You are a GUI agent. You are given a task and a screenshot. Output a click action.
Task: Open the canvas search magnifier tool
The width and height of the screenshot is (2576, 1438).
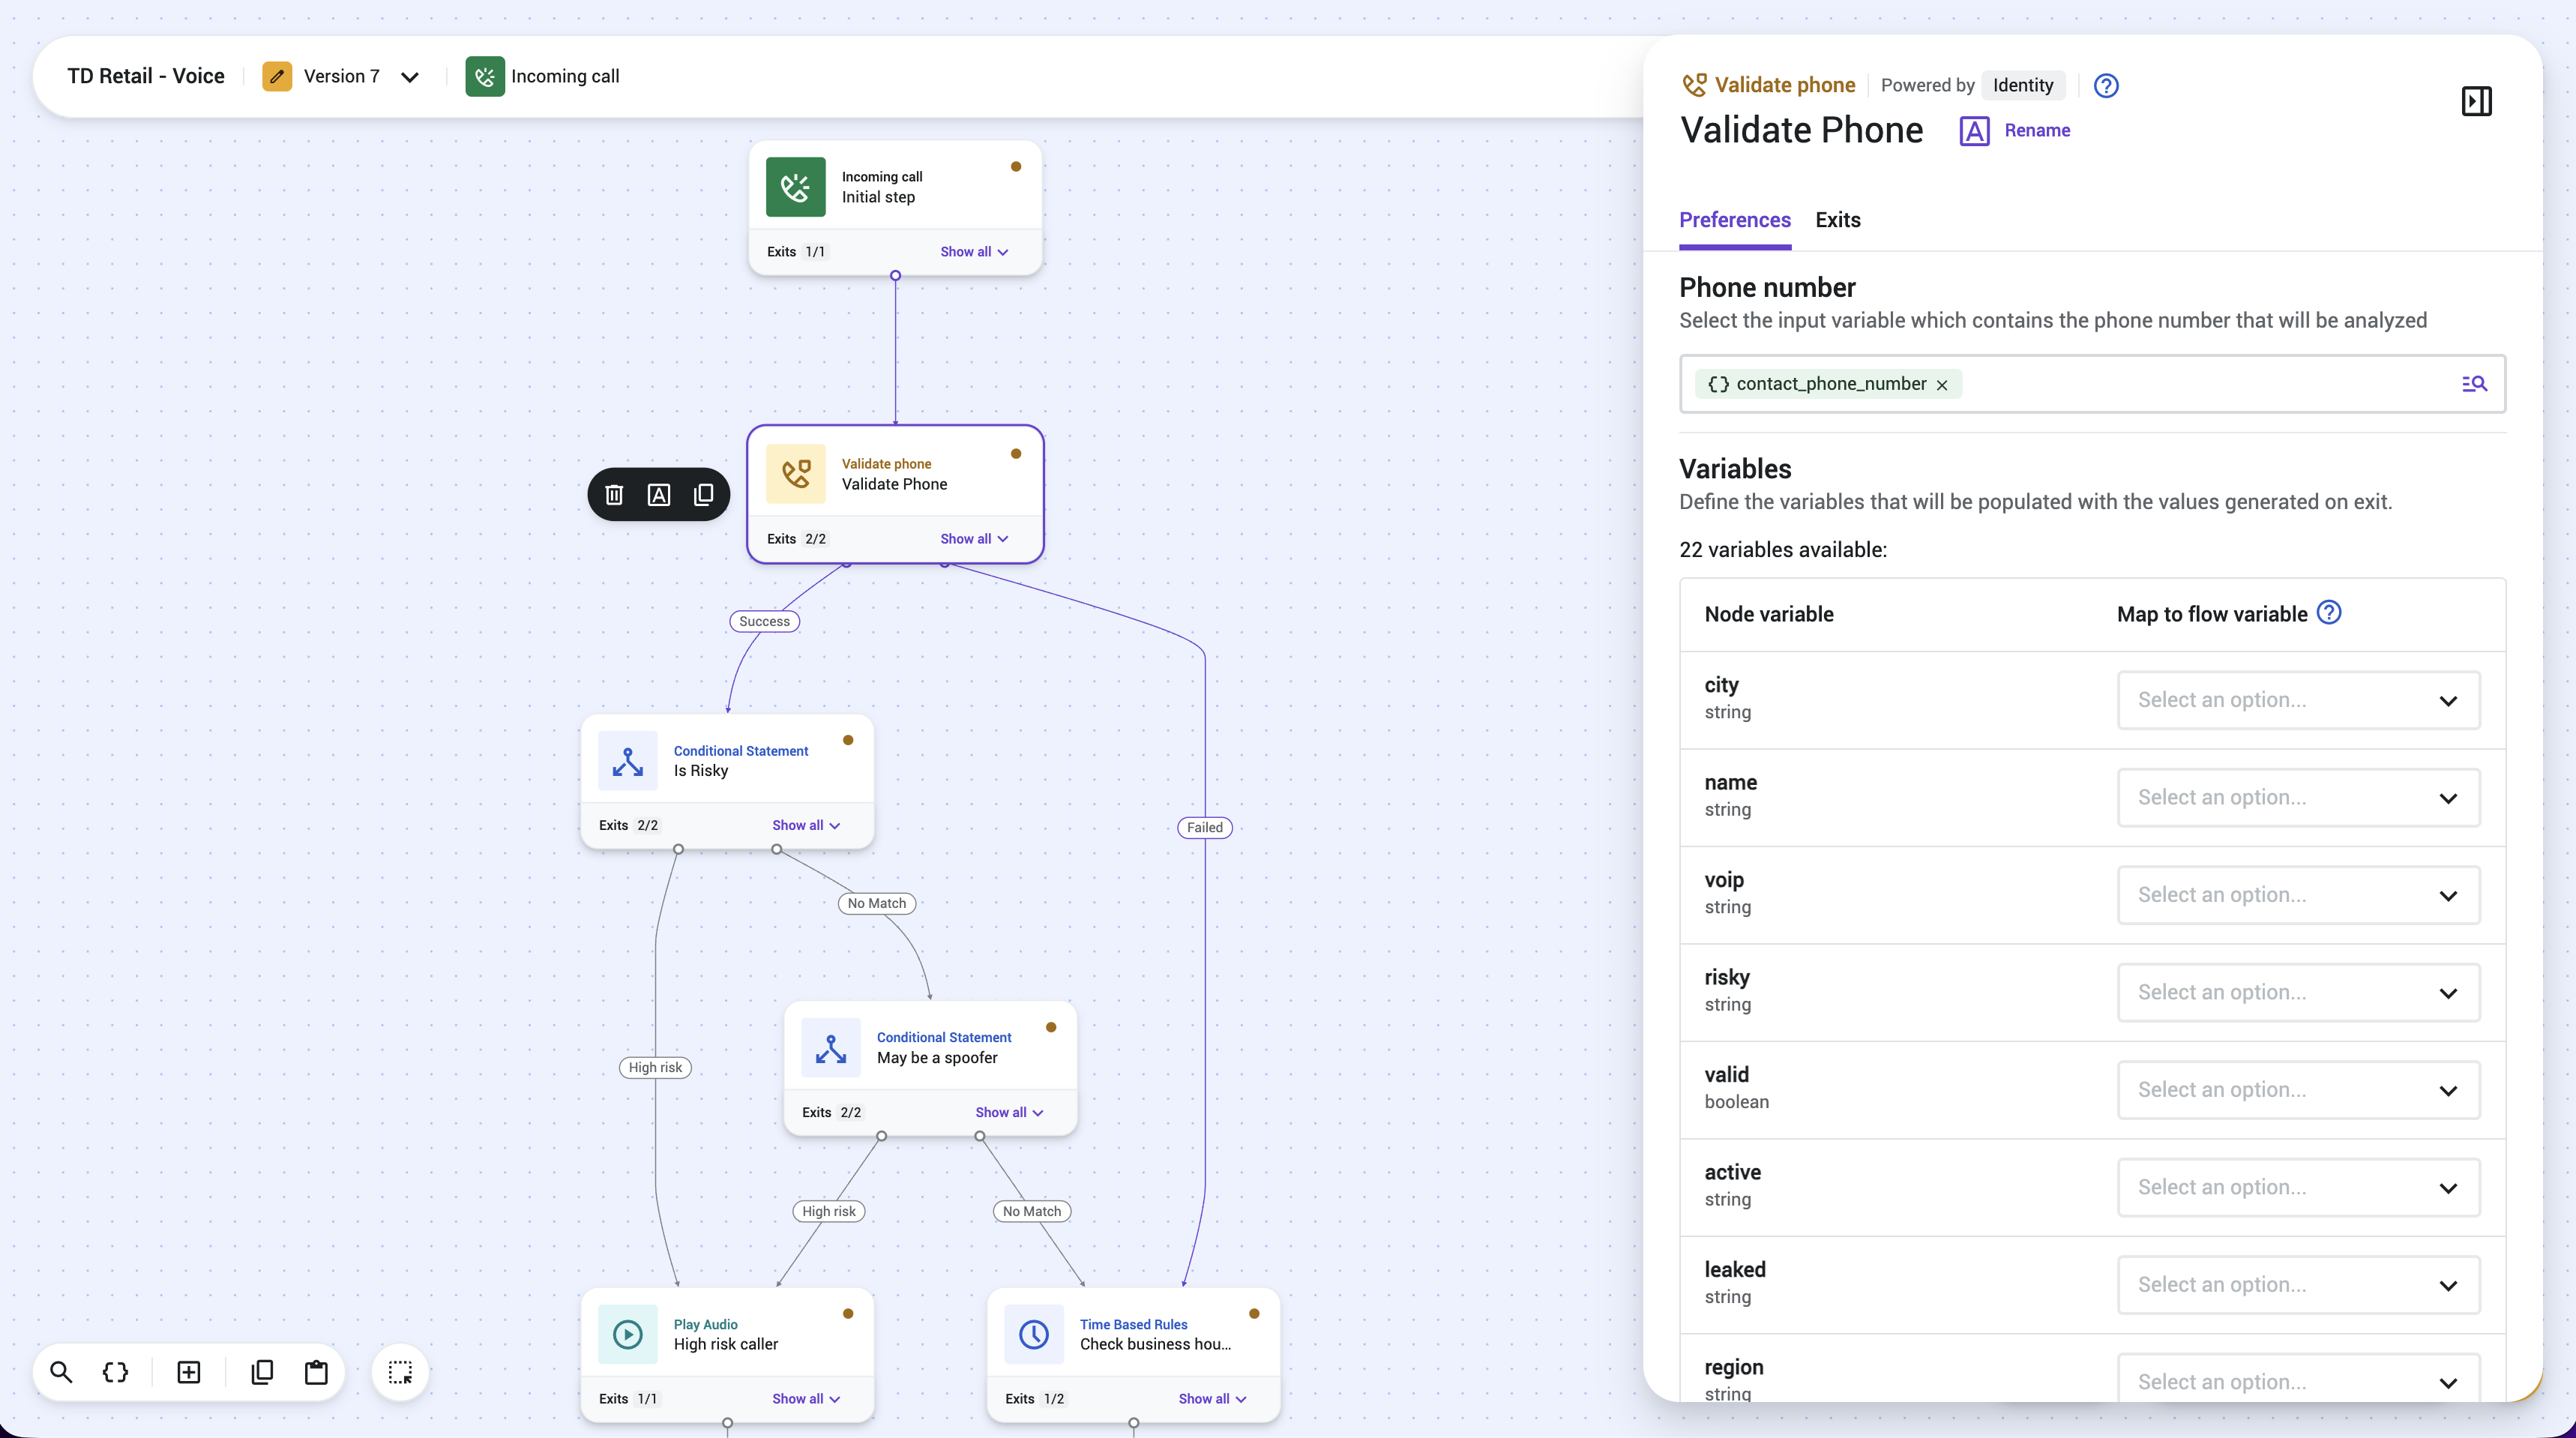click(61, 1372)
